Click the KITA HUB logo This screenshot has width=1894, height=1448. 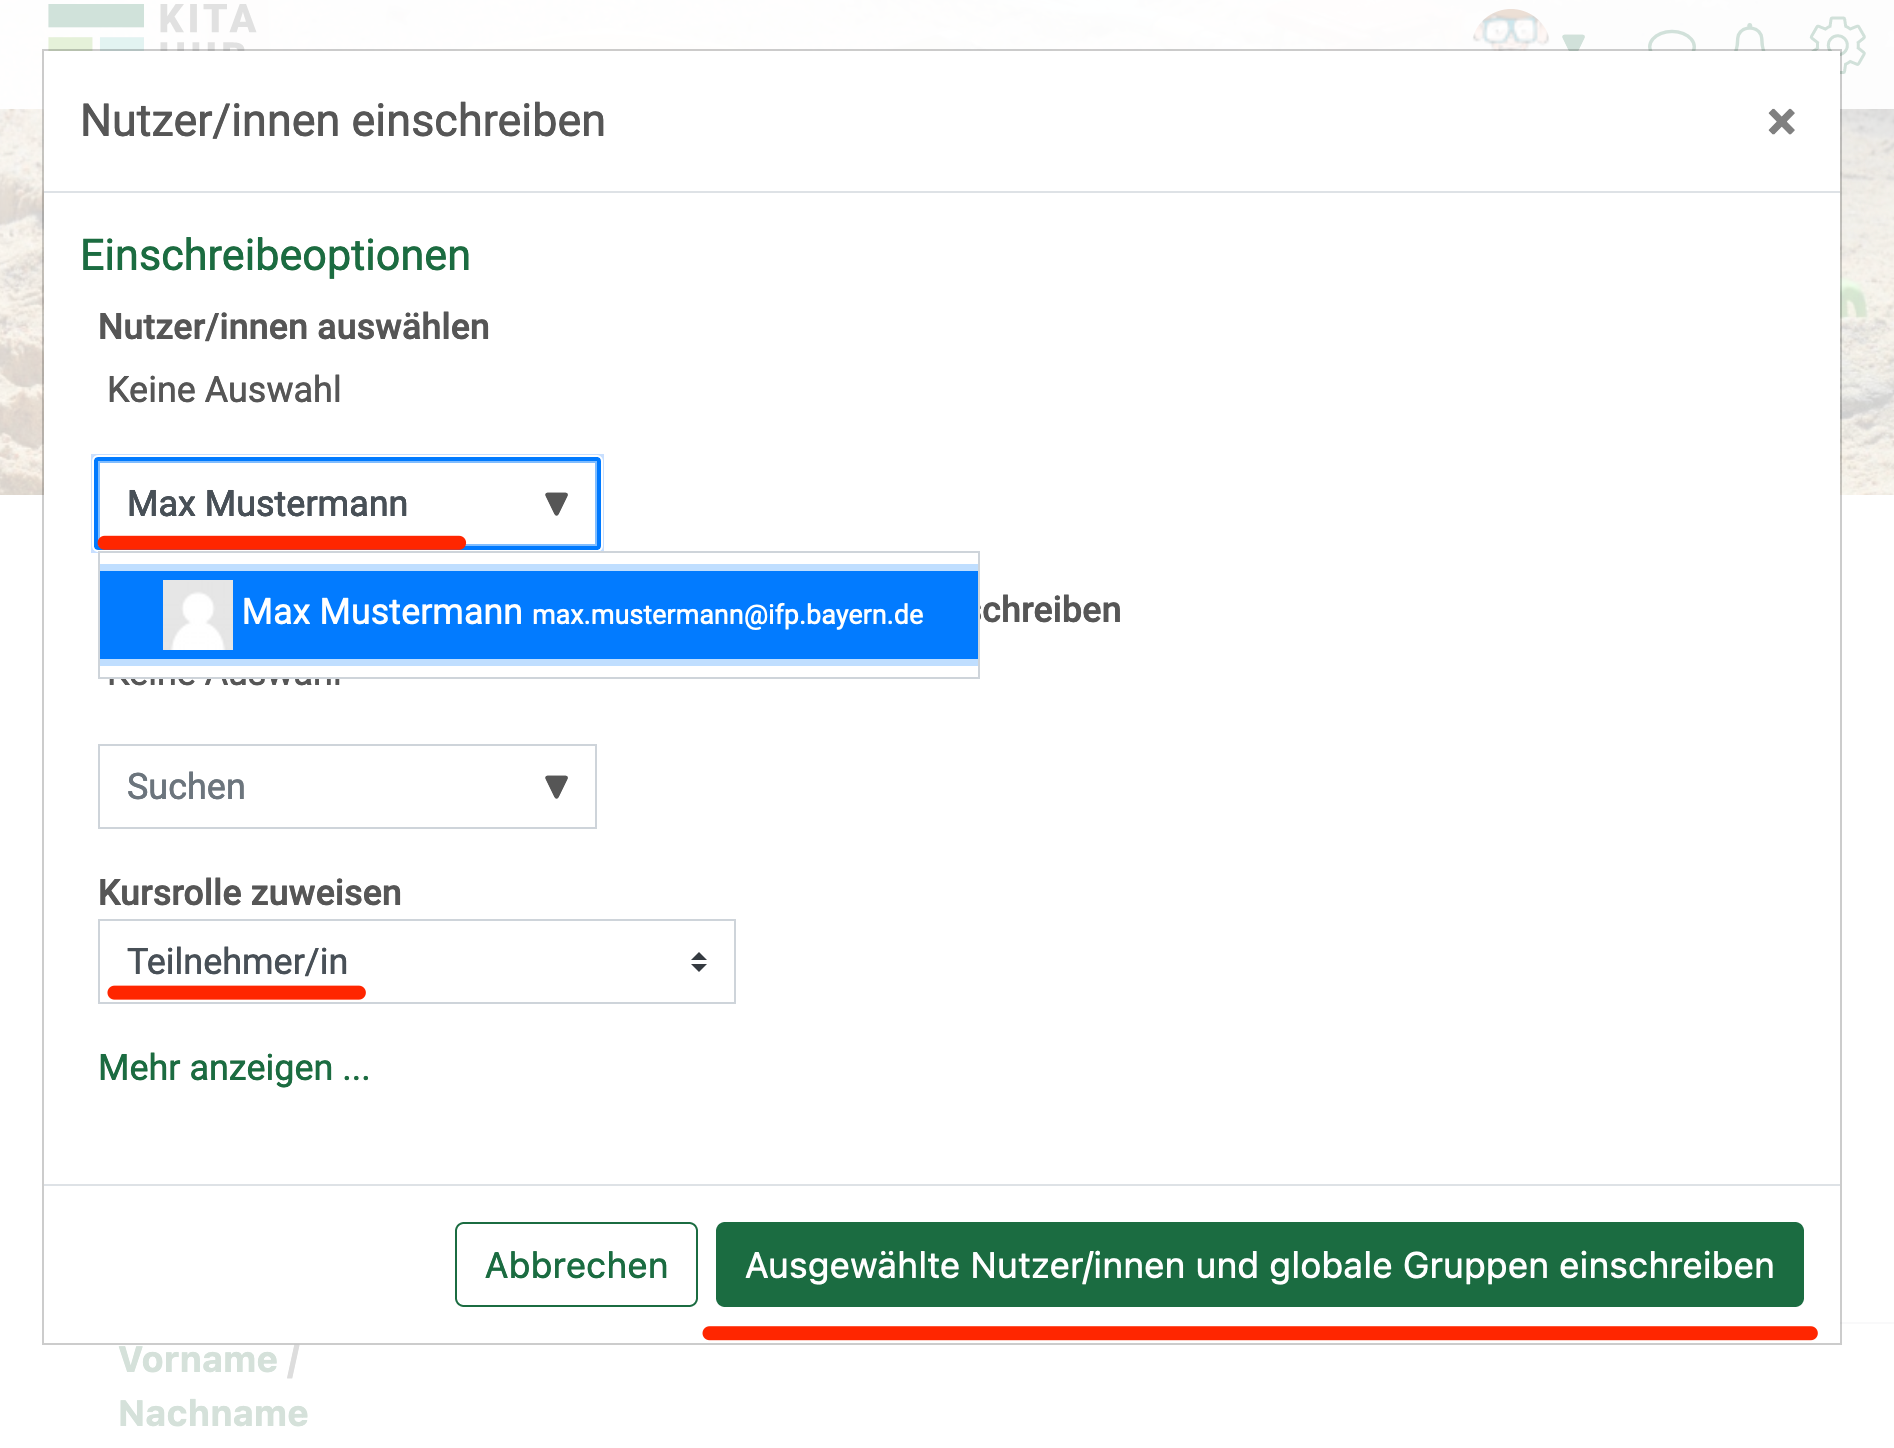(x=152, y=27)
